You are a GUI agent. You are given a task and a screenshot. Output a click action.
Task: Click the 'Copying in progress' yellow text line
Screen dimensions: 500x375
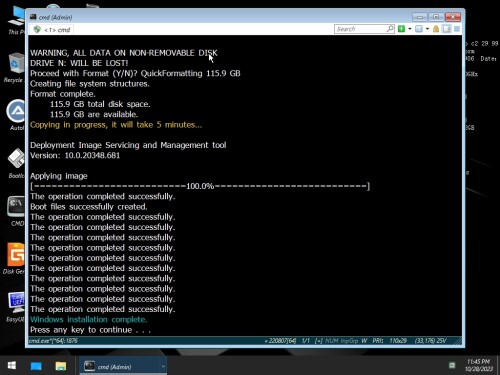(116, 125)
